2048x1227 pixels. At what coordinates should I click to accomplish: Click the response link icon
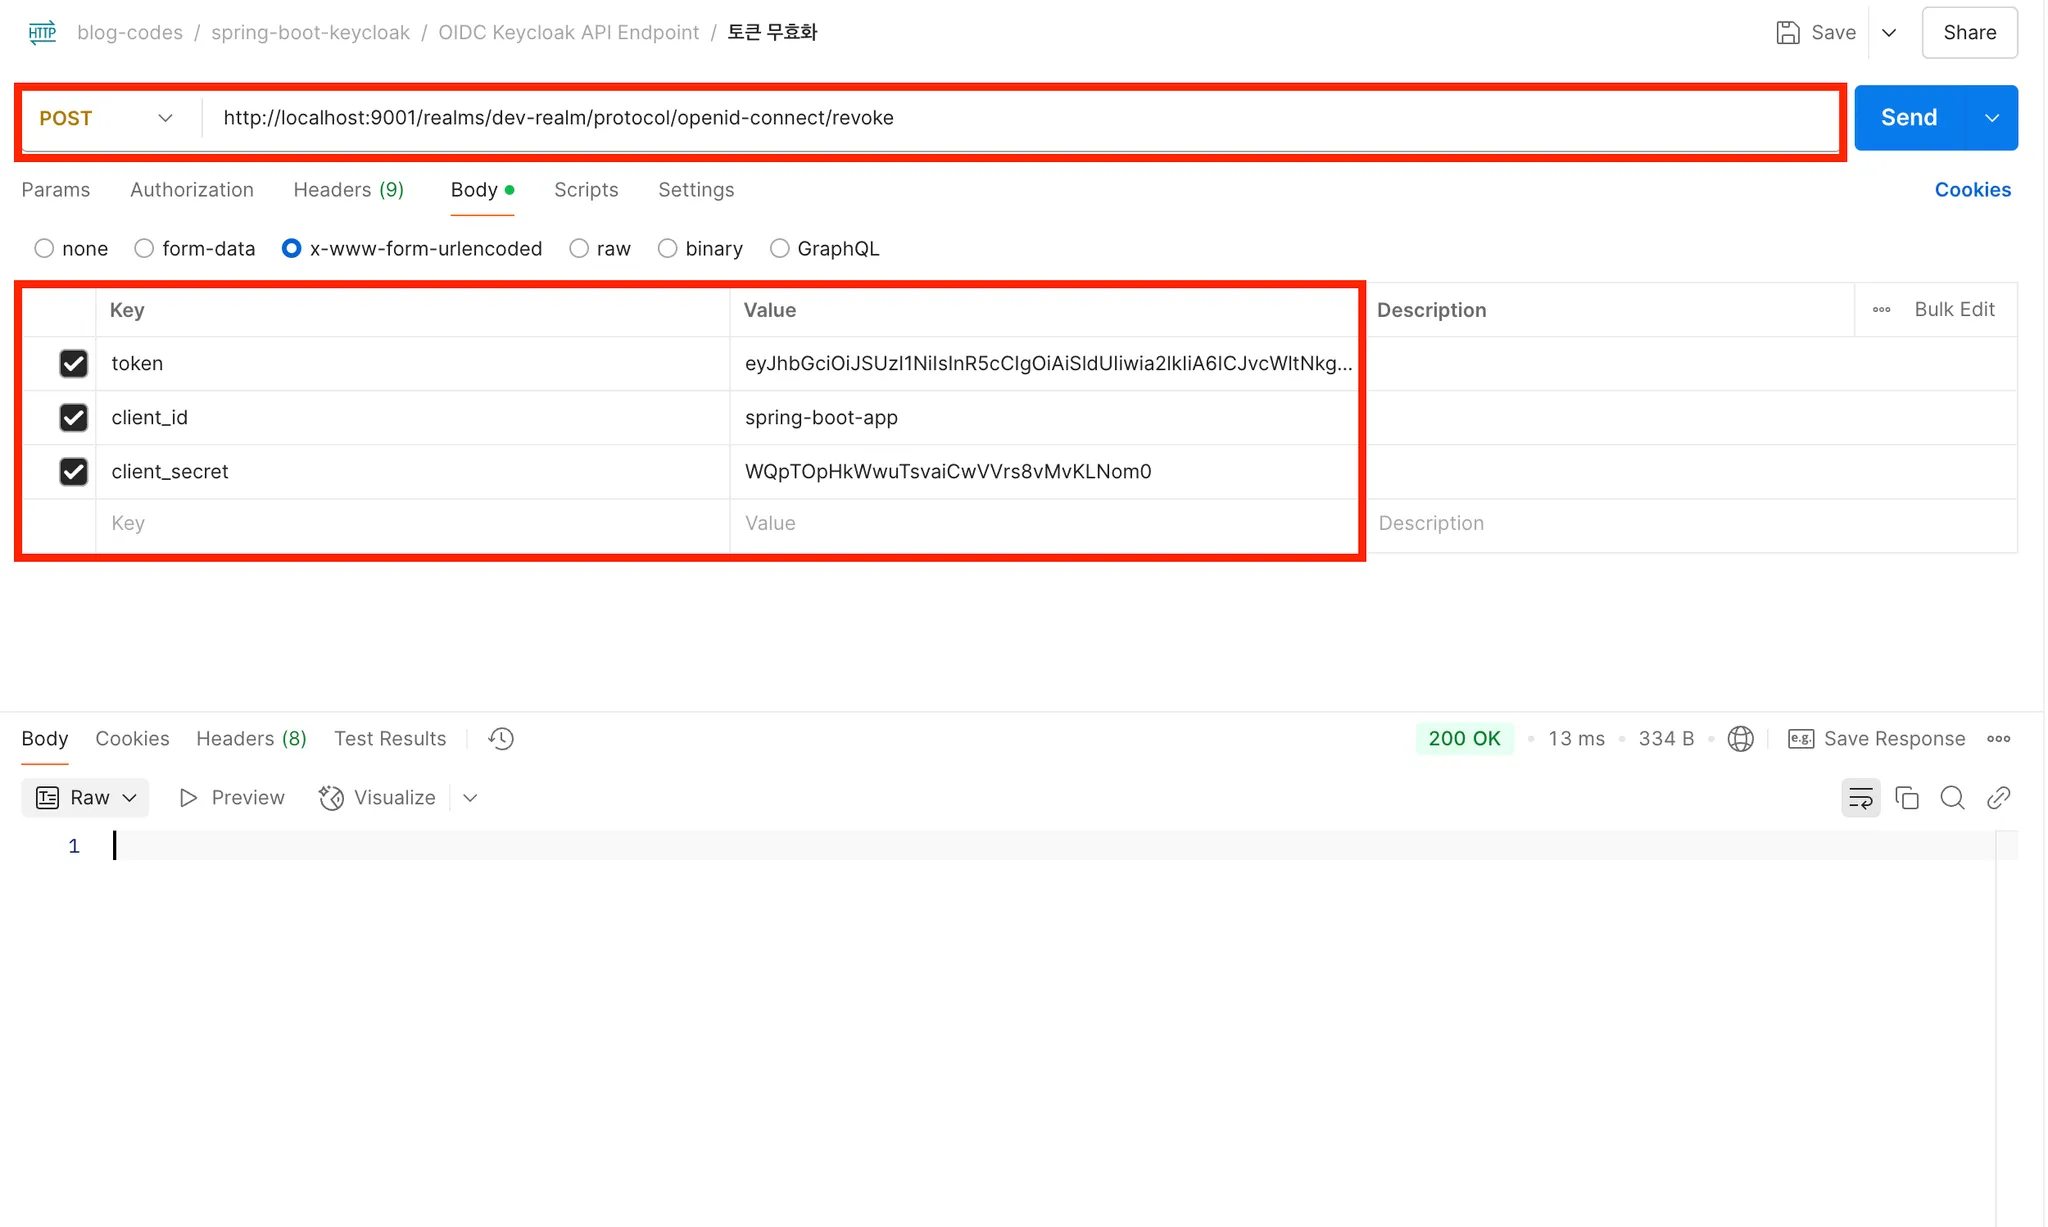click(x=1998, y=797)
